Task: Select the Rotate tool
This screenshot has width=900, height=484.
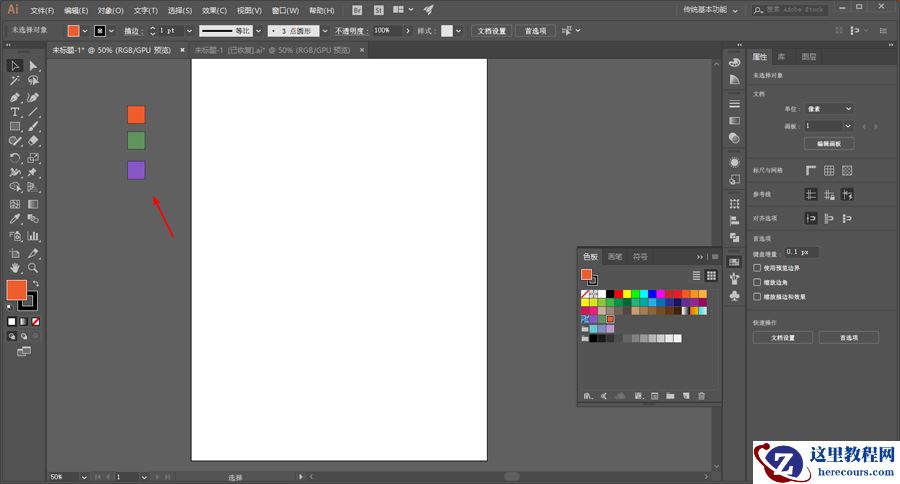Action: pos(15,158)
